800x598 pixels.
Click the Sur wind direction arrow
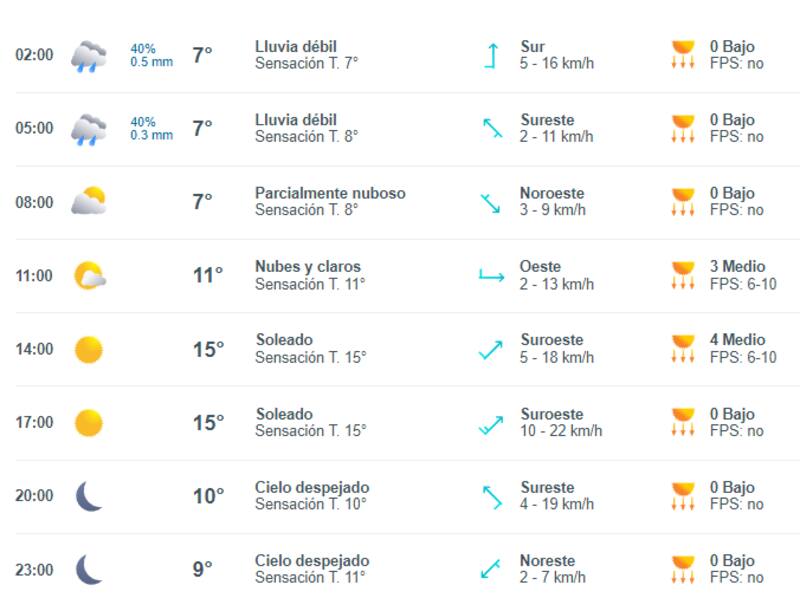coord(491,55)
